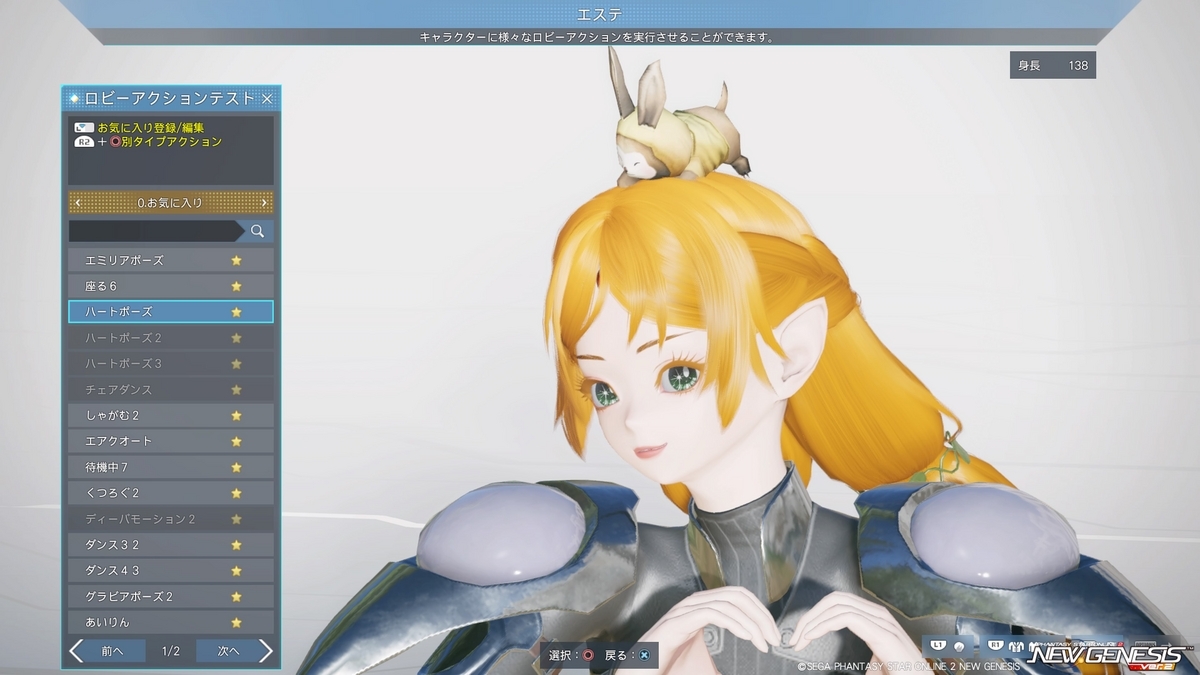Close the ロビーアクションテスト panel
The height and width of the screenshot is (675, 1200).
[x=267, y=99]
